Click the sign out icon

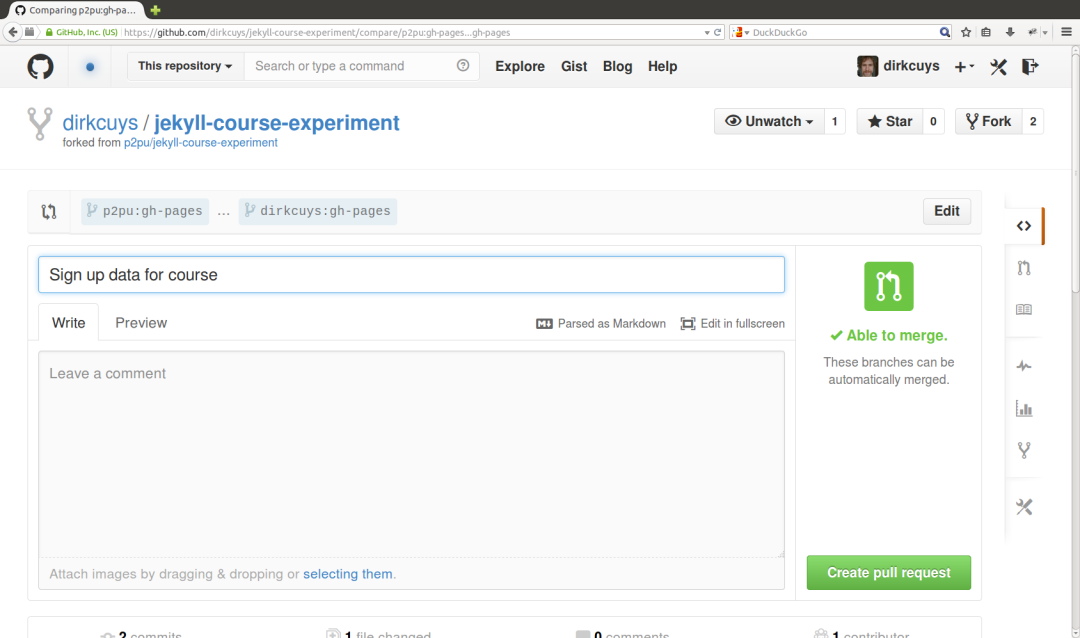click(1030, 67)
